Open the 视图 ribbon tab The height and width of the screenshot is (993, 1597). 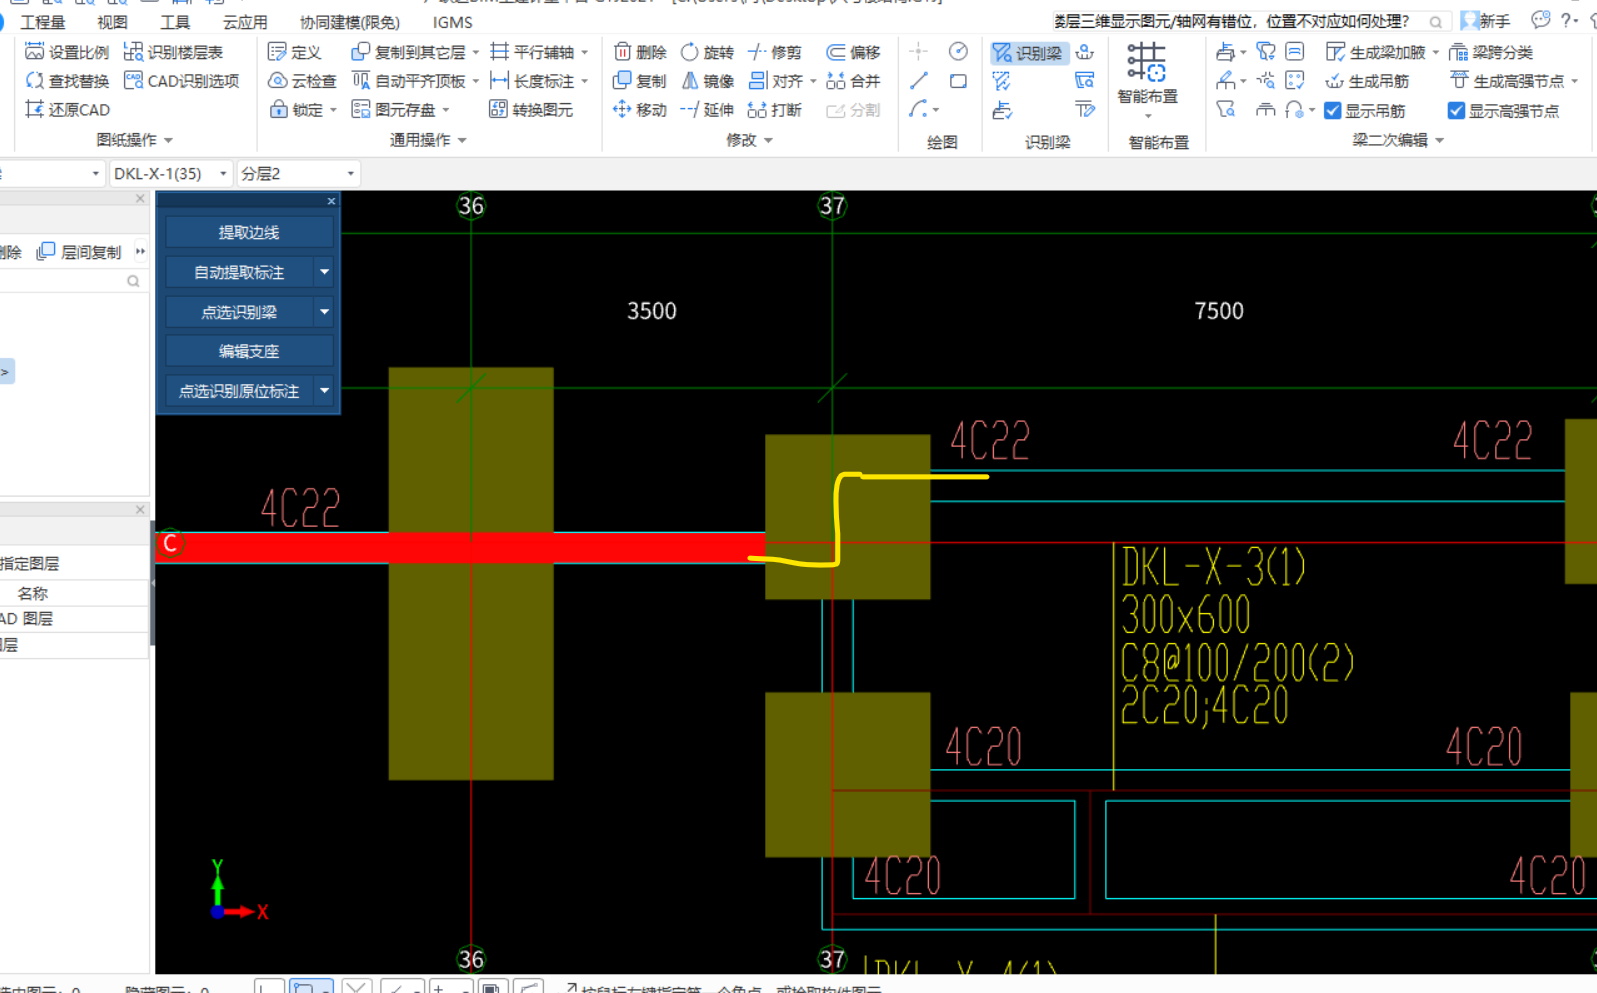[112, 22]
